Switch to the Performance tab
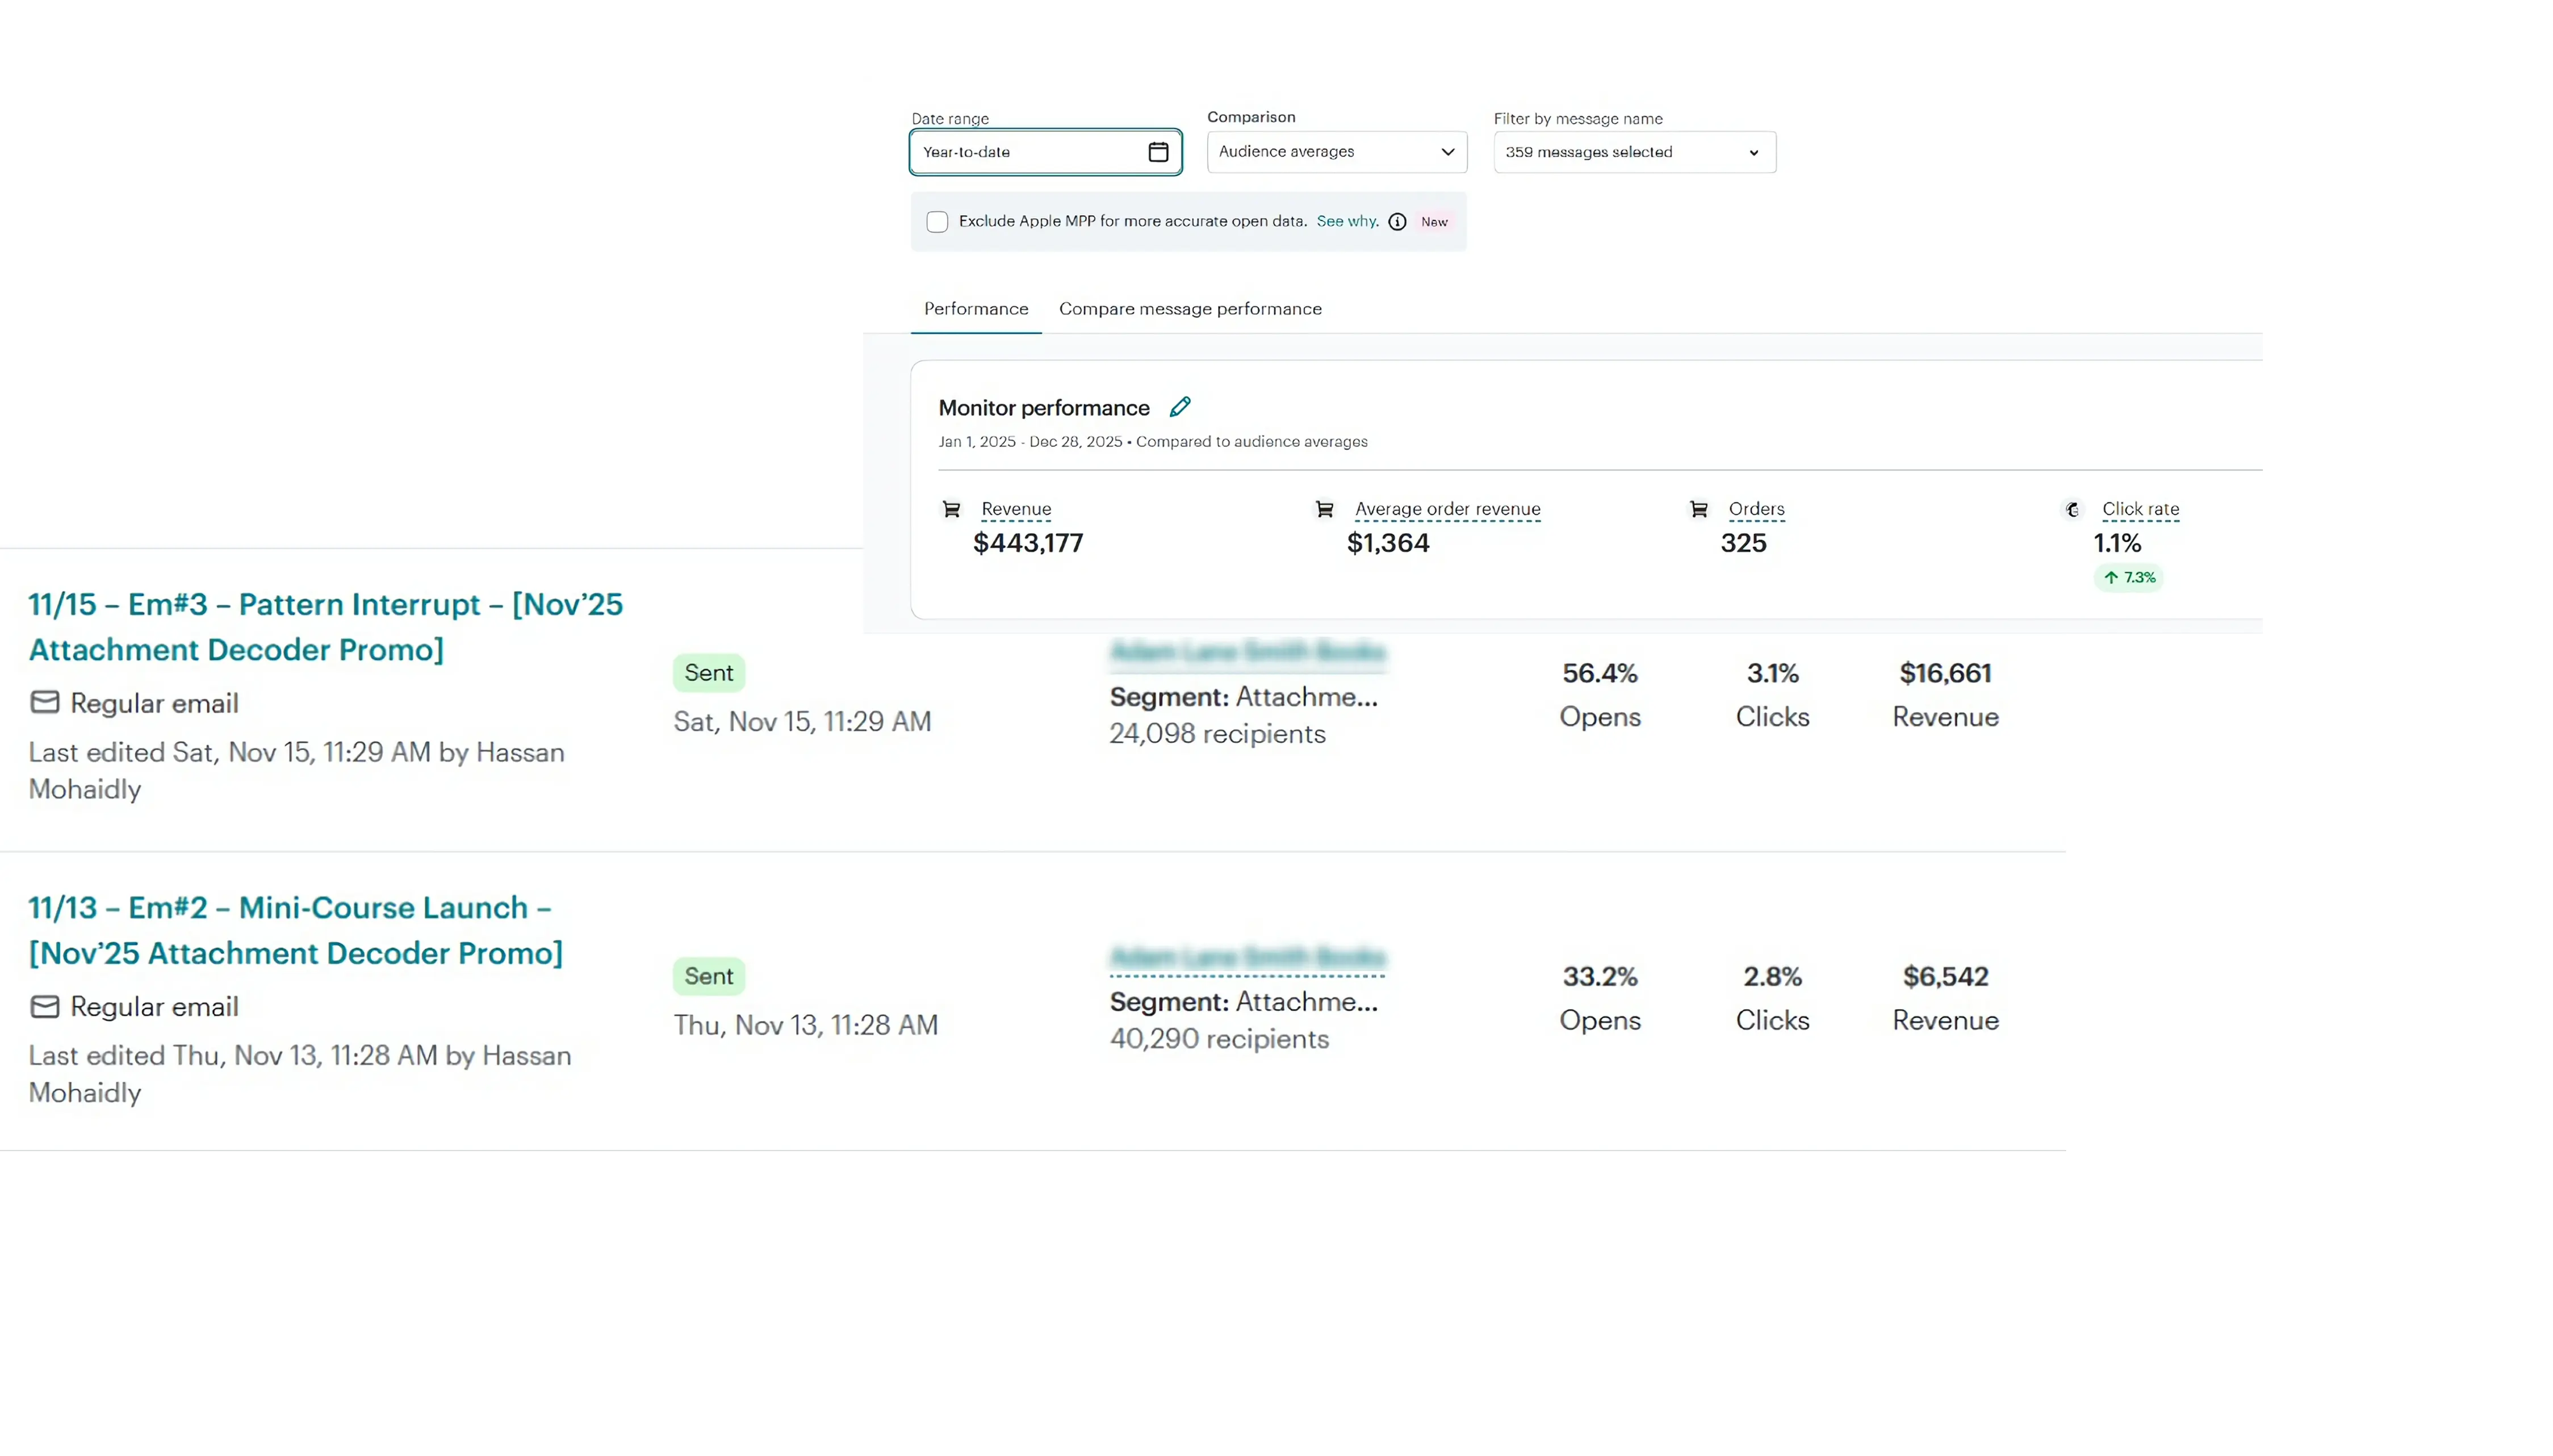Image resolution: width=2553 pixels, height=1456 pixels. [975, 309]
